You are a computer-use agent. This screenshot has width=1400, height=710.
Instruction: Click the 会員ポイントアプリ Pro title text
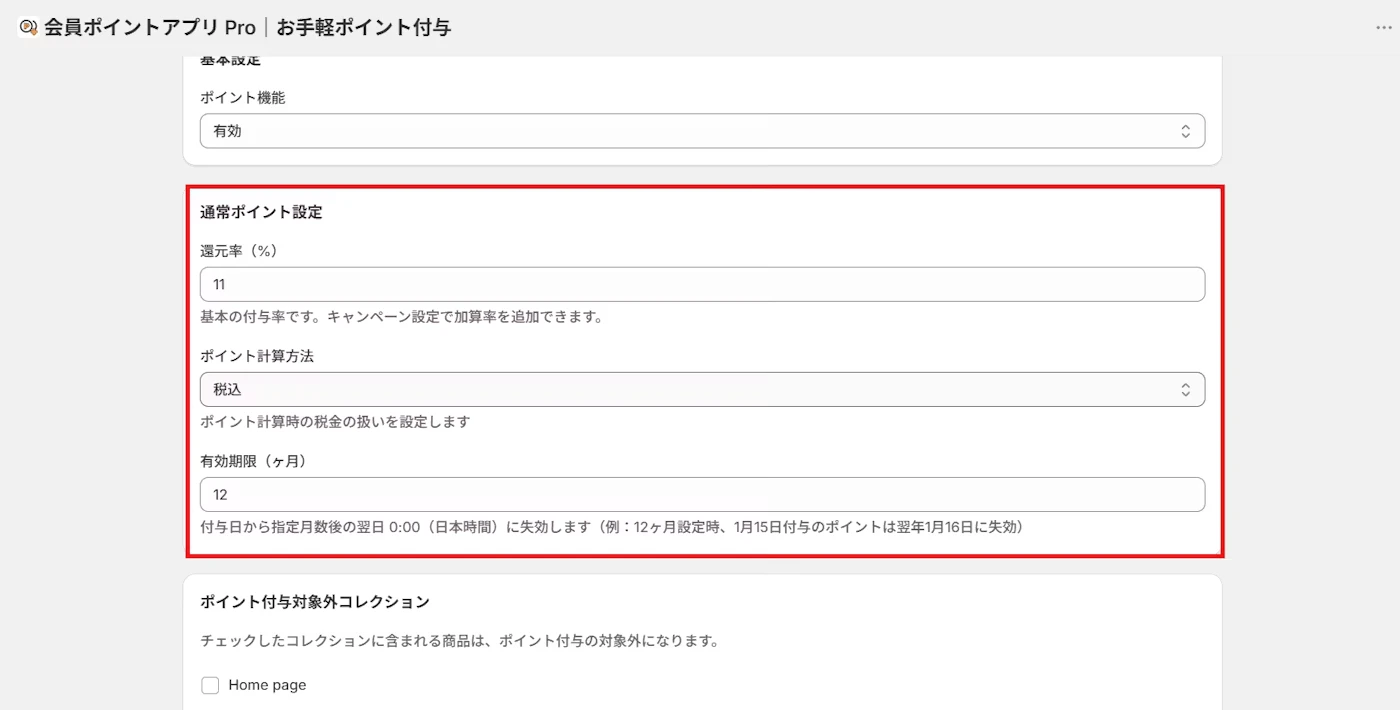coord(150,28)
